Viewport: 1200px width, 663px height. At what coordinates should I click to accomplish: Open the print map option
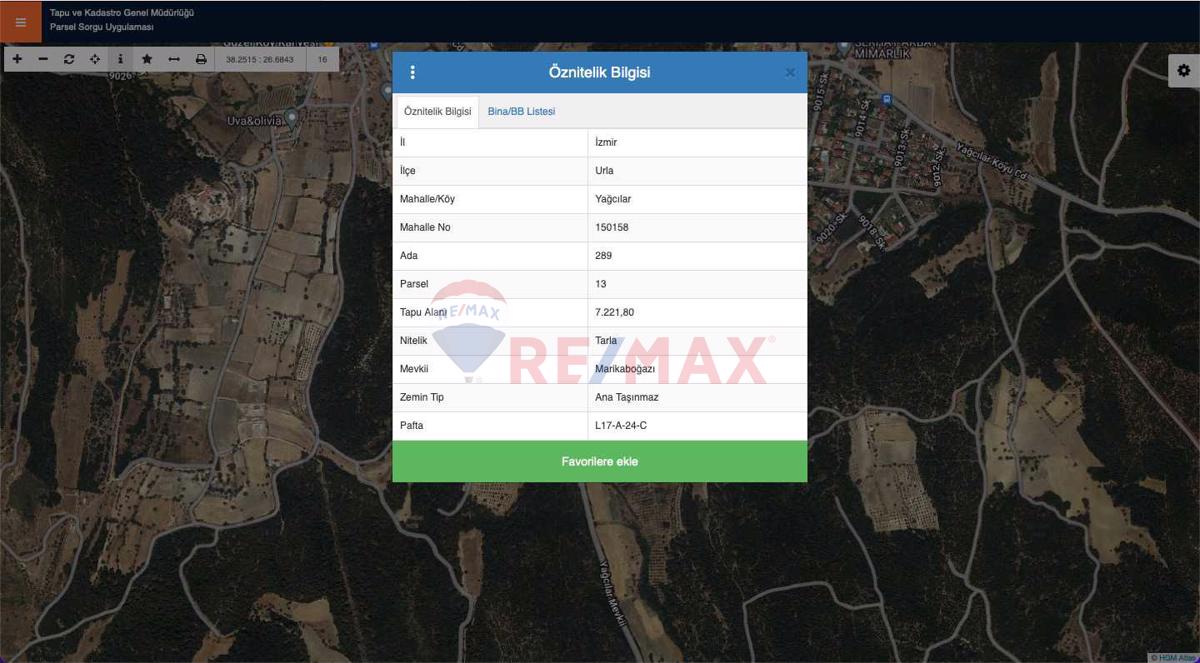pyautogui.click(x=198, y=59)
